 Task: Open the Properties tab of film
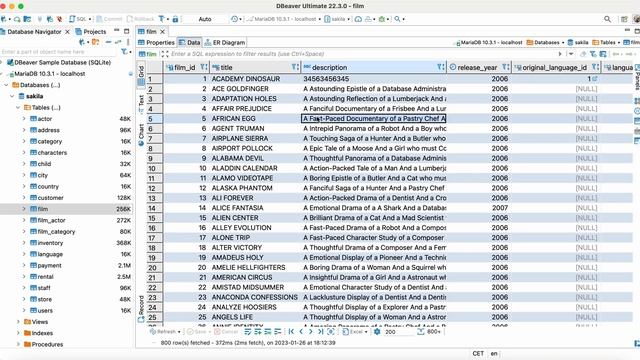tap(156, 42)
